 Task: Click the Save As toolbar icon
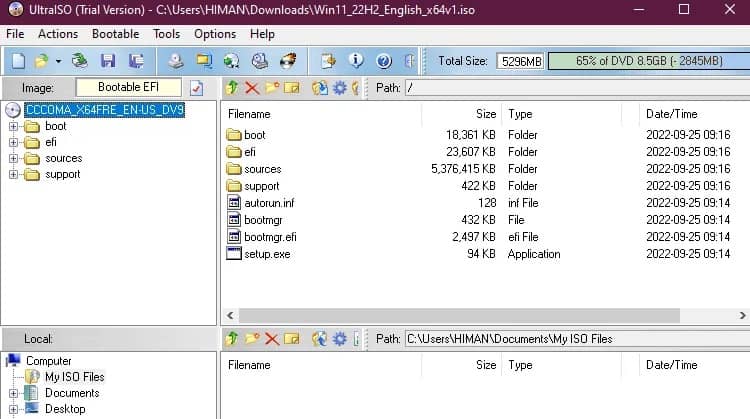click(x=136, y=61)
